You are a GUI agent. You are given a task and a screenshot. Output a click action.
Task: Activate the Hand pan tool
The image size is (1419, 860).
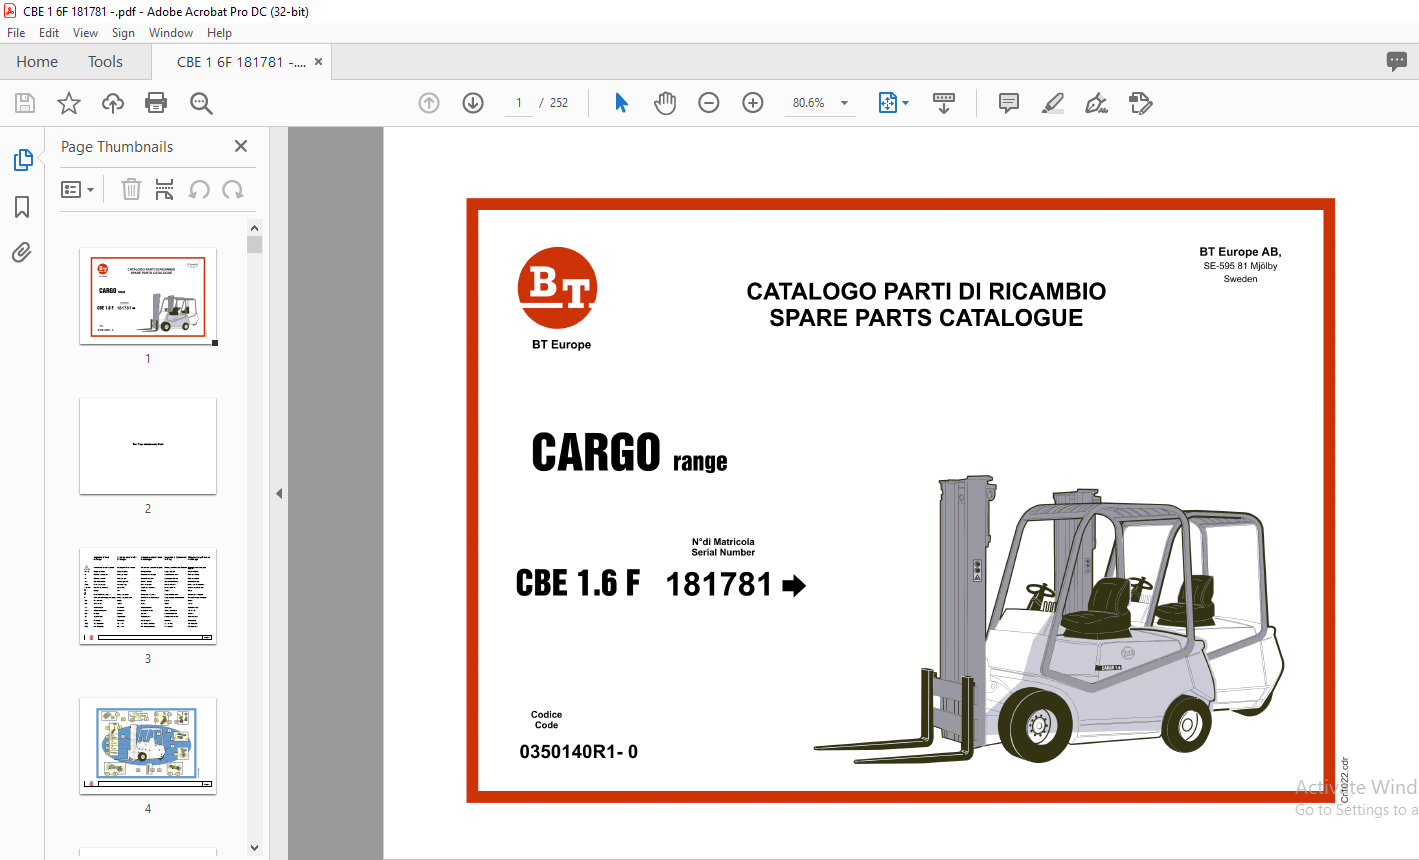[x=665, y=103]
